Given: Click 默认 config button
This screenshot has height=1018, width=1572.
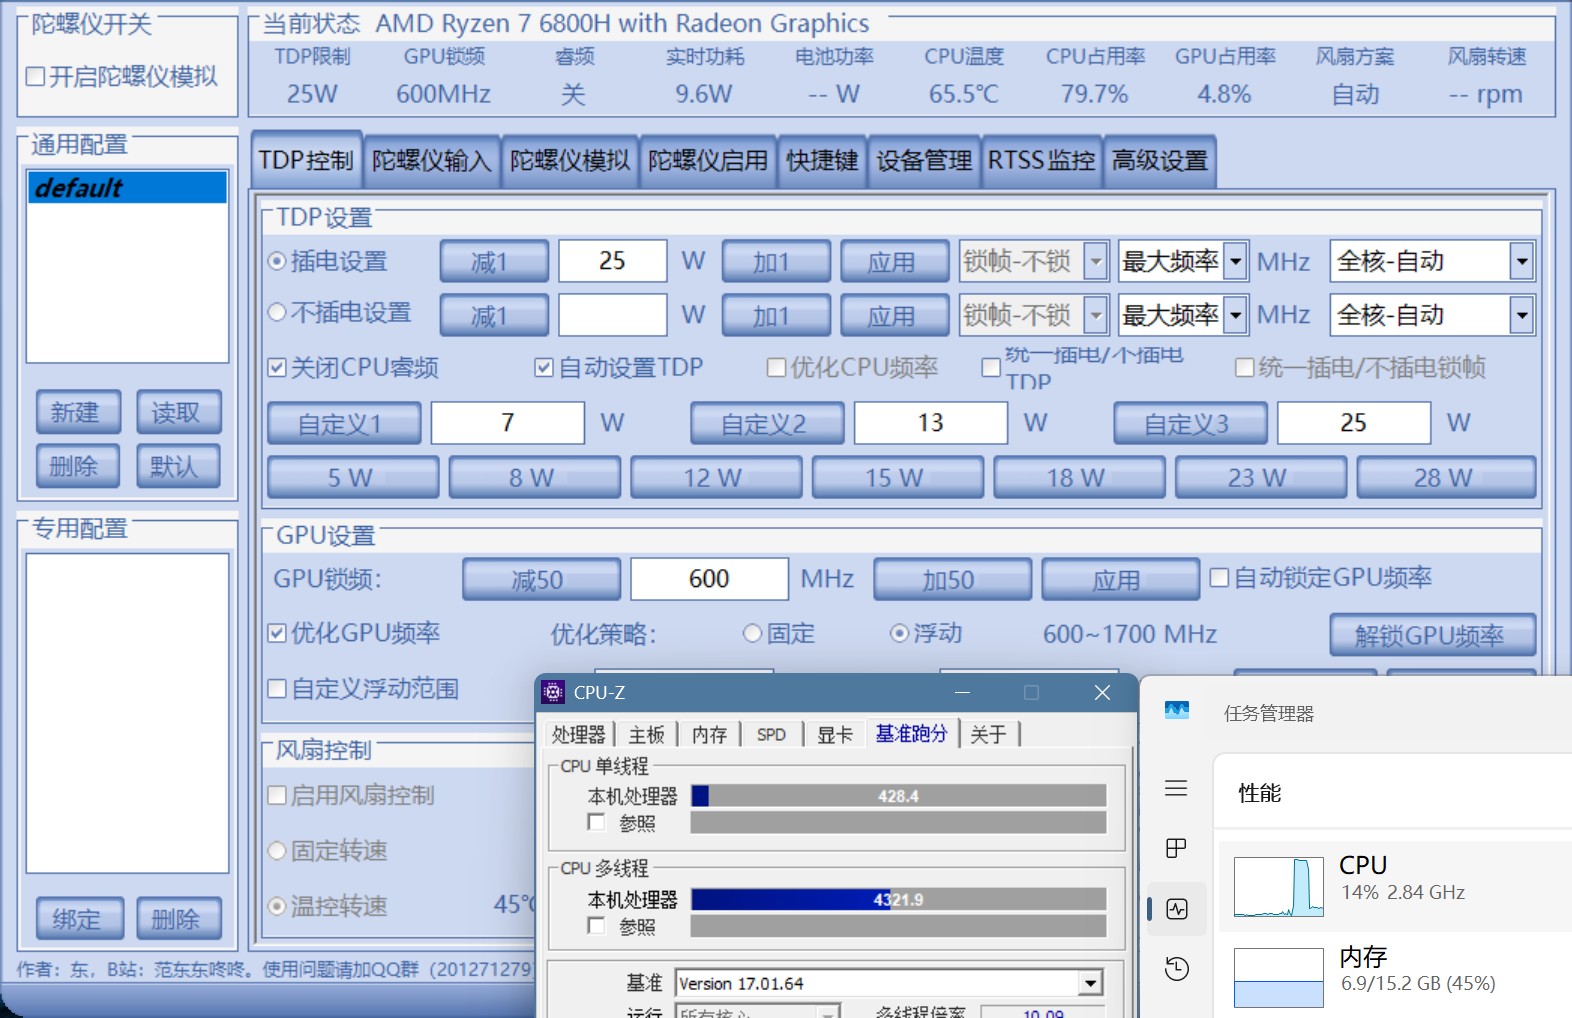Looking at the screenshot, I should pos(178,466).
